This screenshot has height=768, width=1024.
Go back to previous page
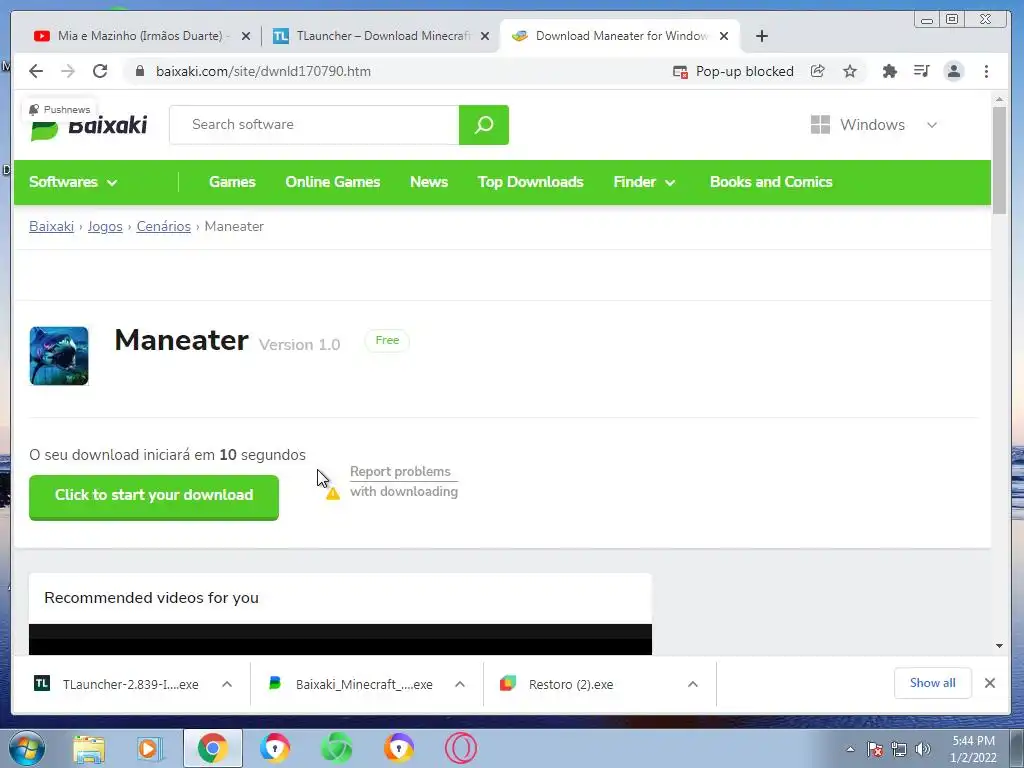(x=36, y=71)
